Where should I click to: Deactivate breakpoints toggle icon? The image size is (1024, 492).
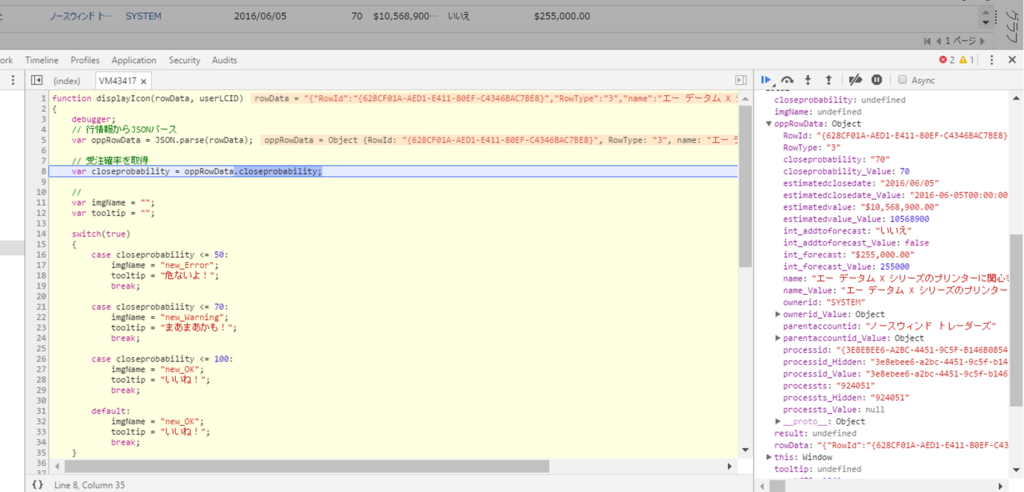pos(855,80)
